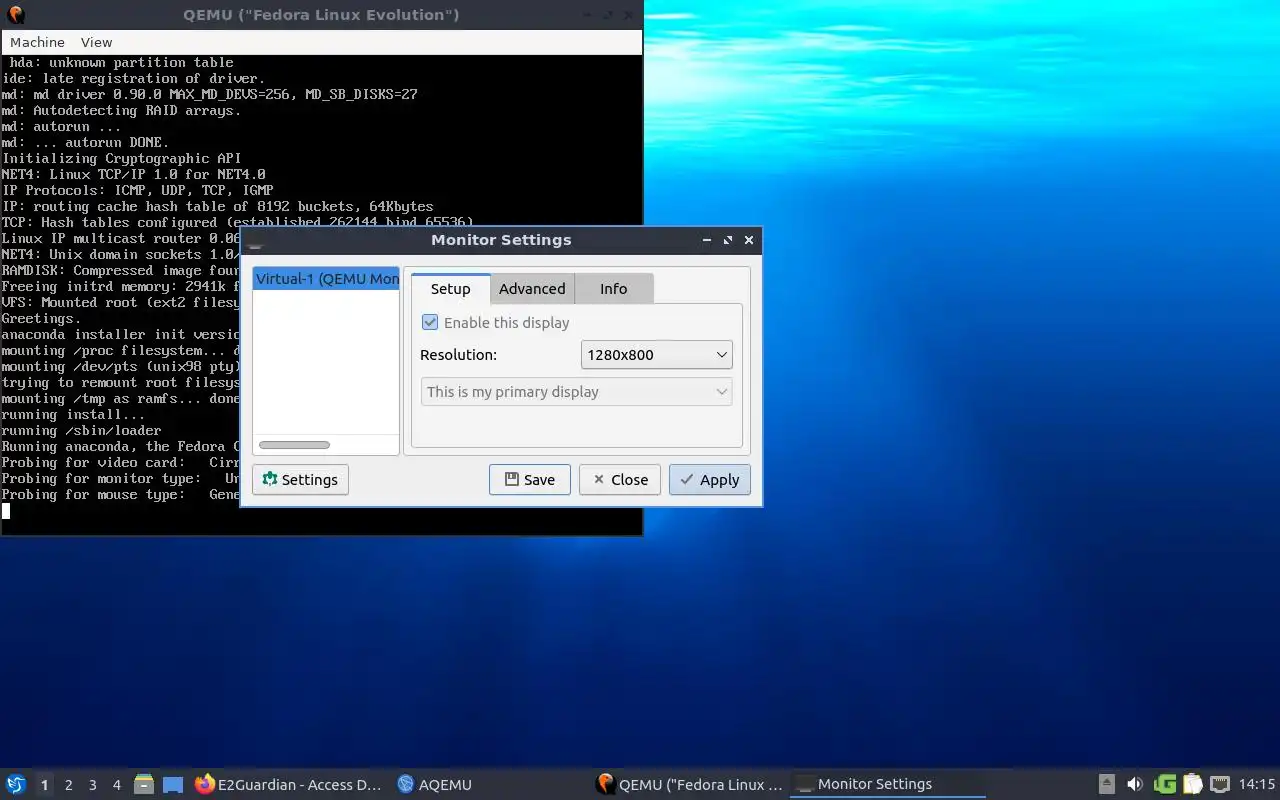Open the file manager icon in taskbar
The image size is (1280, 800).
(x=144, y=785)
